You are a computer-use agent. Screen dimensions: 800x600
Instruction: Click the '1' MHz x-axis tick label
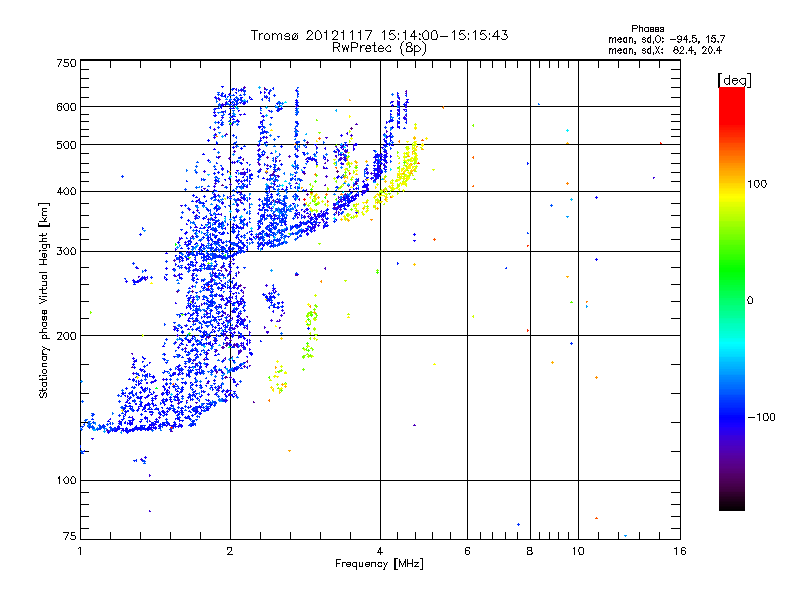point(80,552)
